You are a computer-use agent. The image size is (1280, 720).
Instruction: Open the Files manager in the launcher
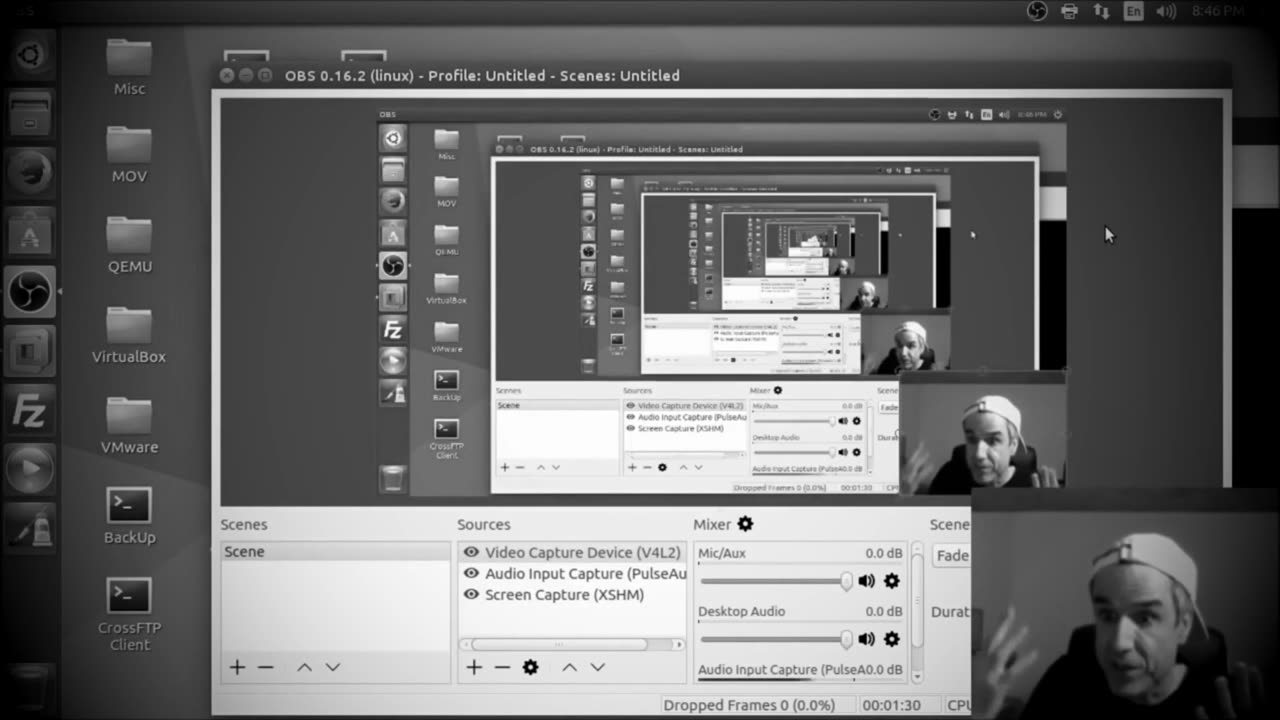click(30, 113)
